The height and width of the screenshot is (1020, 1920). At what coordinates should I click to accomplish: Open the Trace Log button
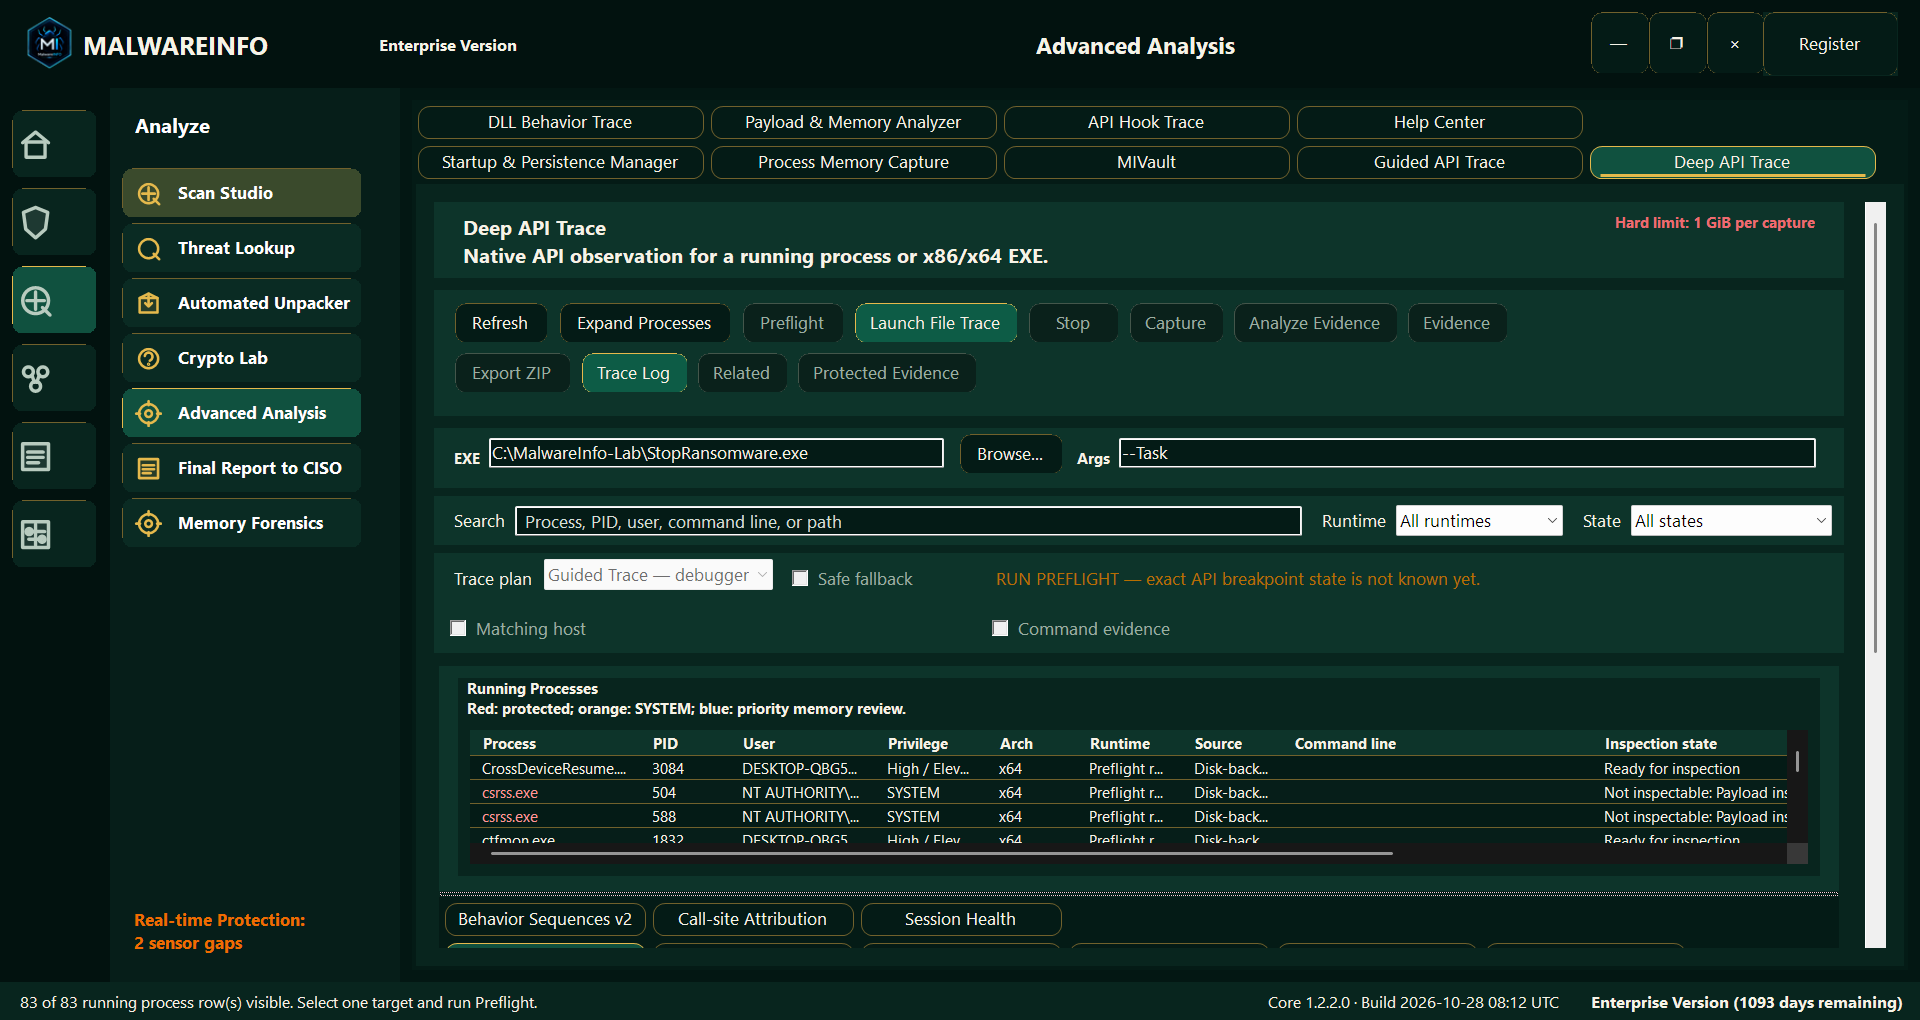pos(633,373)
